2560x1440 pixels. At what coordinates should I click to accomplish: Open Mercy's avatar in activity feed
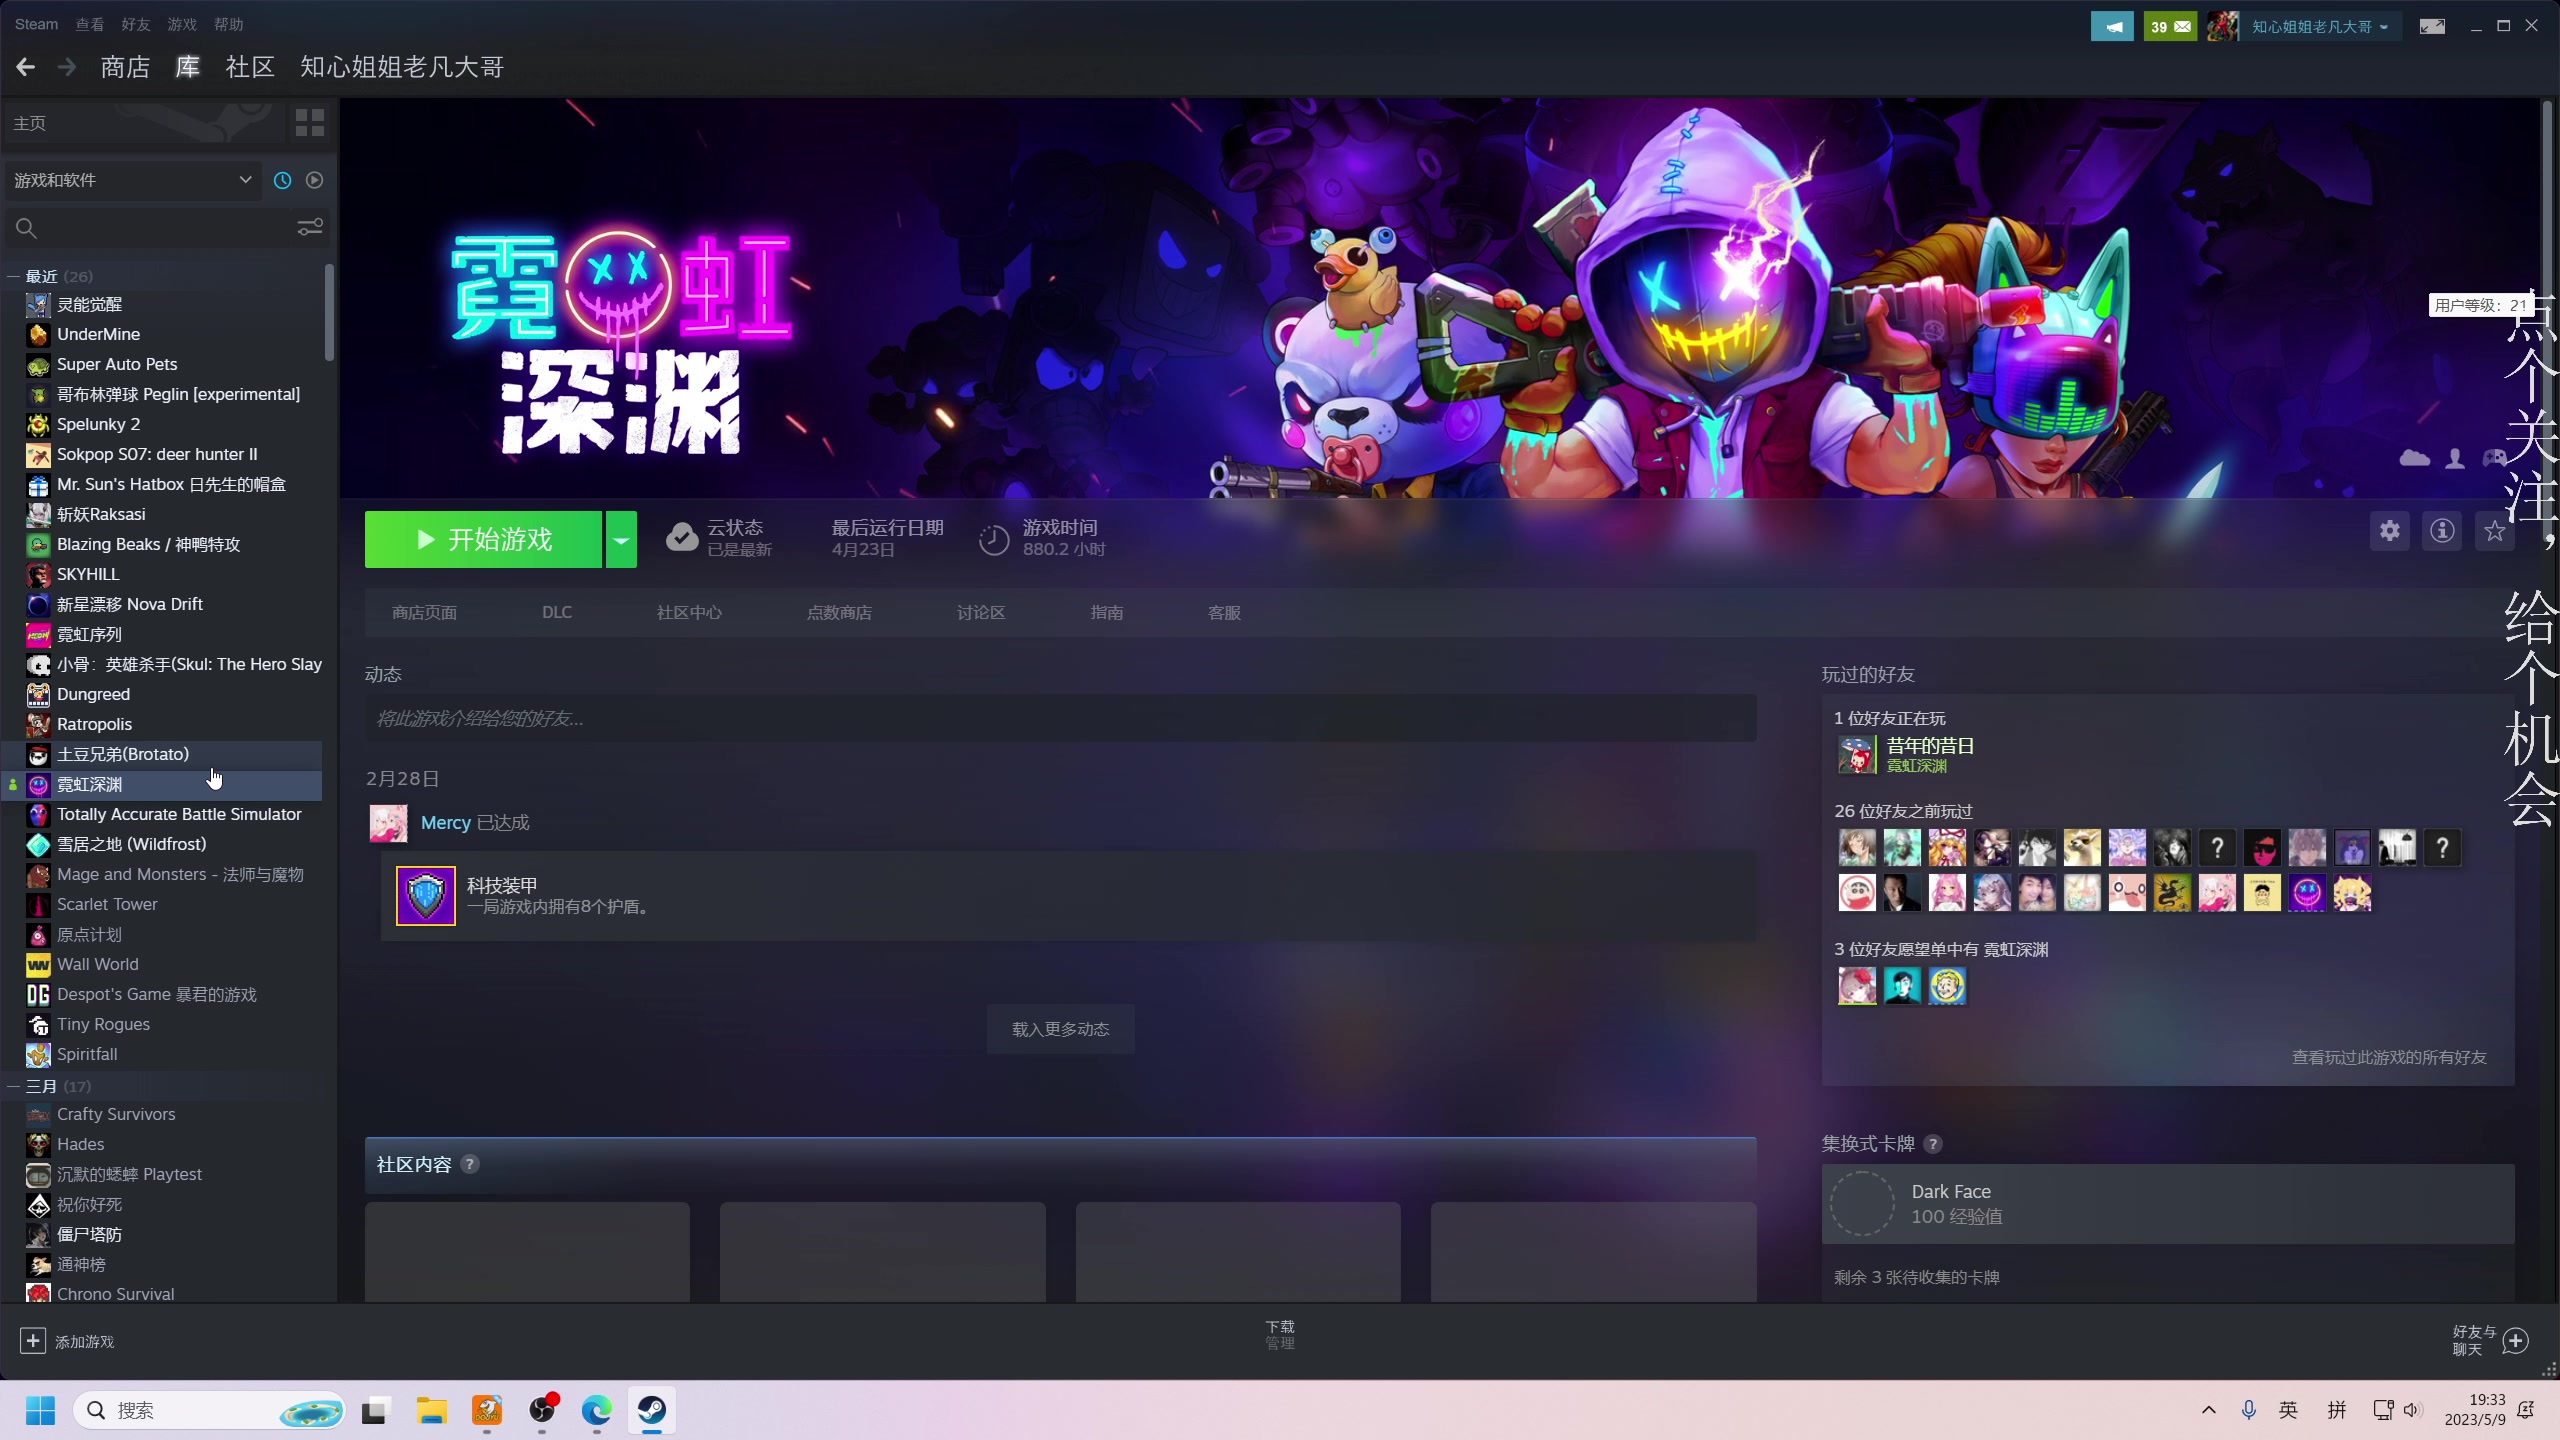388,823
